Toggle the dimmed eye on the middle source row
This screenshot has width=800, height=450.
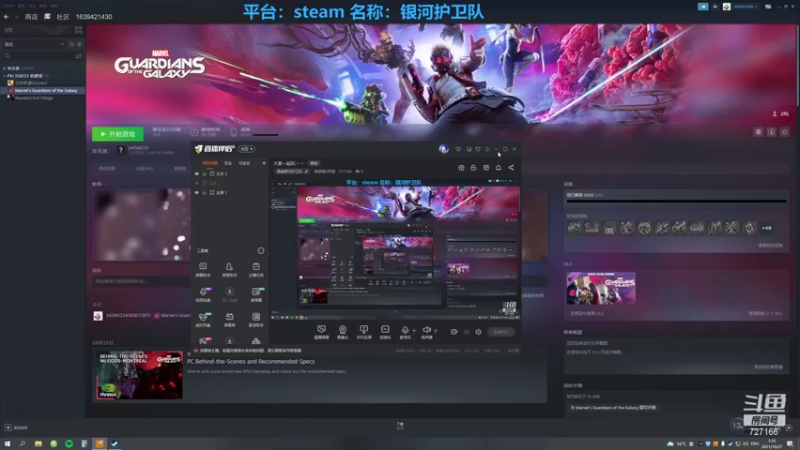coord(197,183)
